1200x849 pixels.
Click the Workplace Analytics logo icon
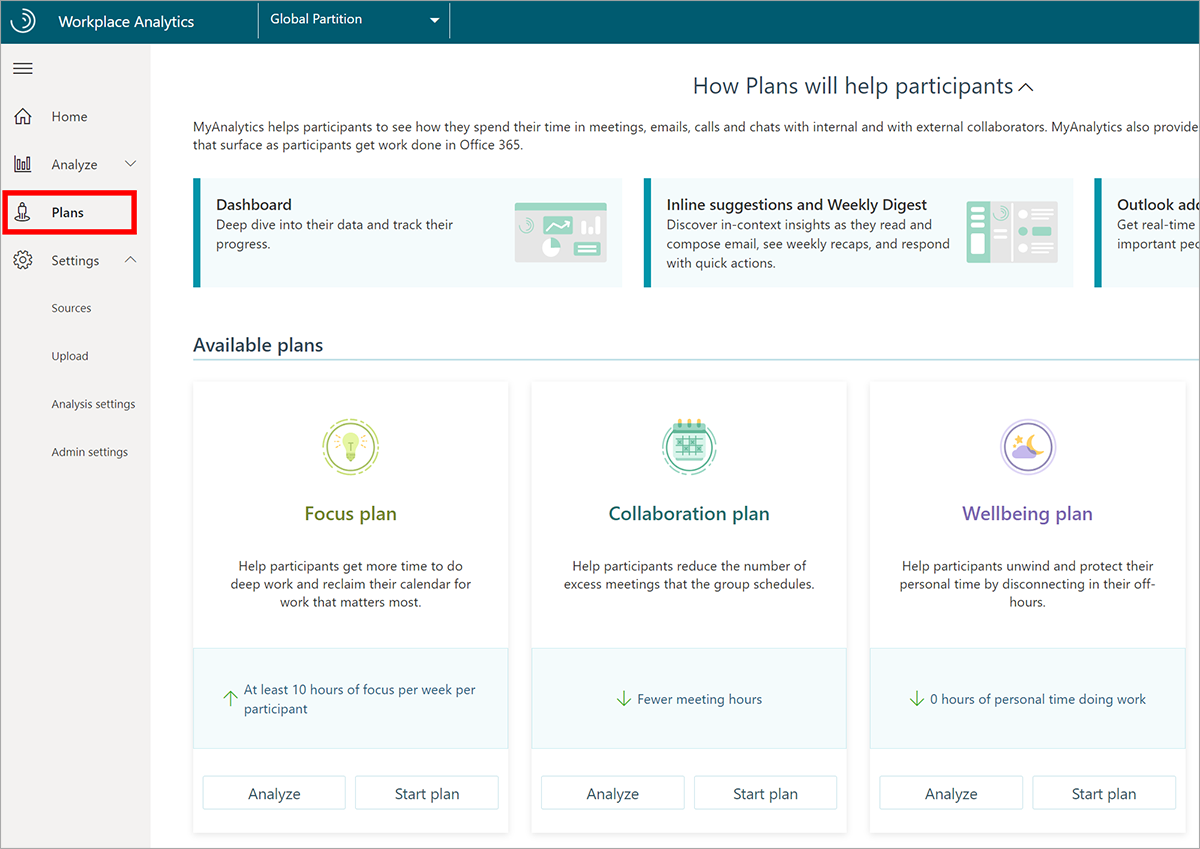pyautogui.click(x=23, y=21)
